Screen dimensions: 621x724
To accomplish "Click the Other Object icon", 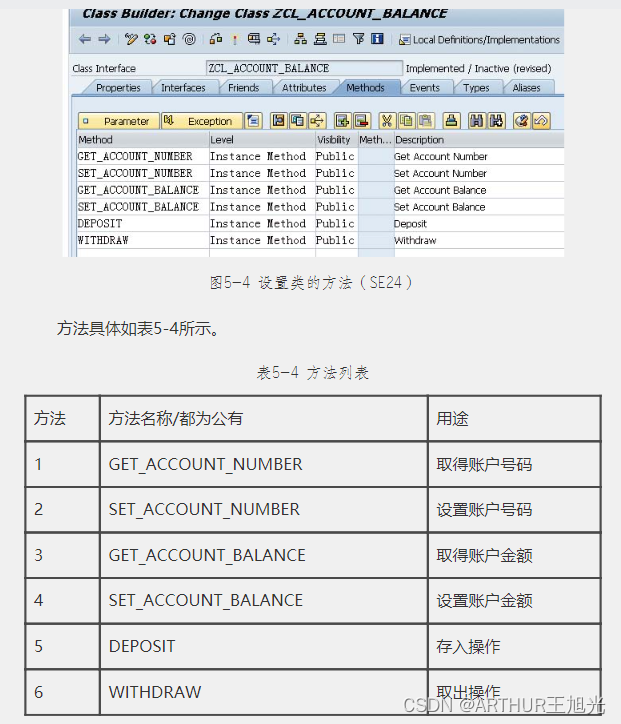I will 170,39.
